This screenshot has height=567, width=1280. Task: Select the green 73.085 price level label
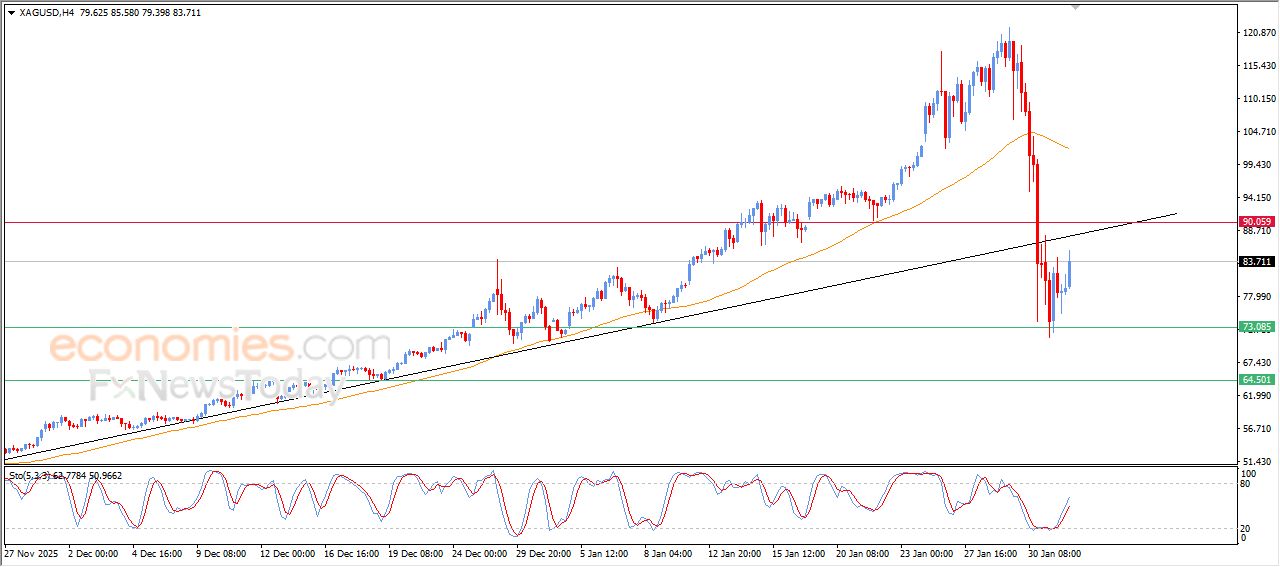pyautogui.click(x=1256, y=327)
